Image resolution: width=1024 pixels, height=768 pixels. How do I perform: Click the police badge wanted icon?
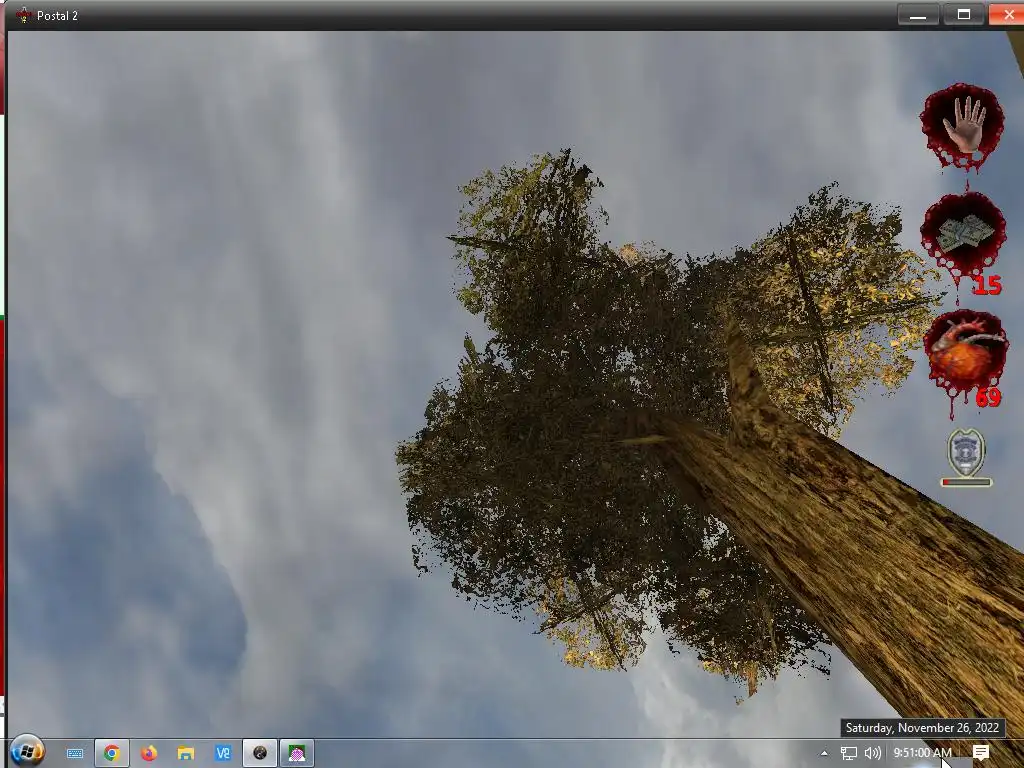point(966,451)
